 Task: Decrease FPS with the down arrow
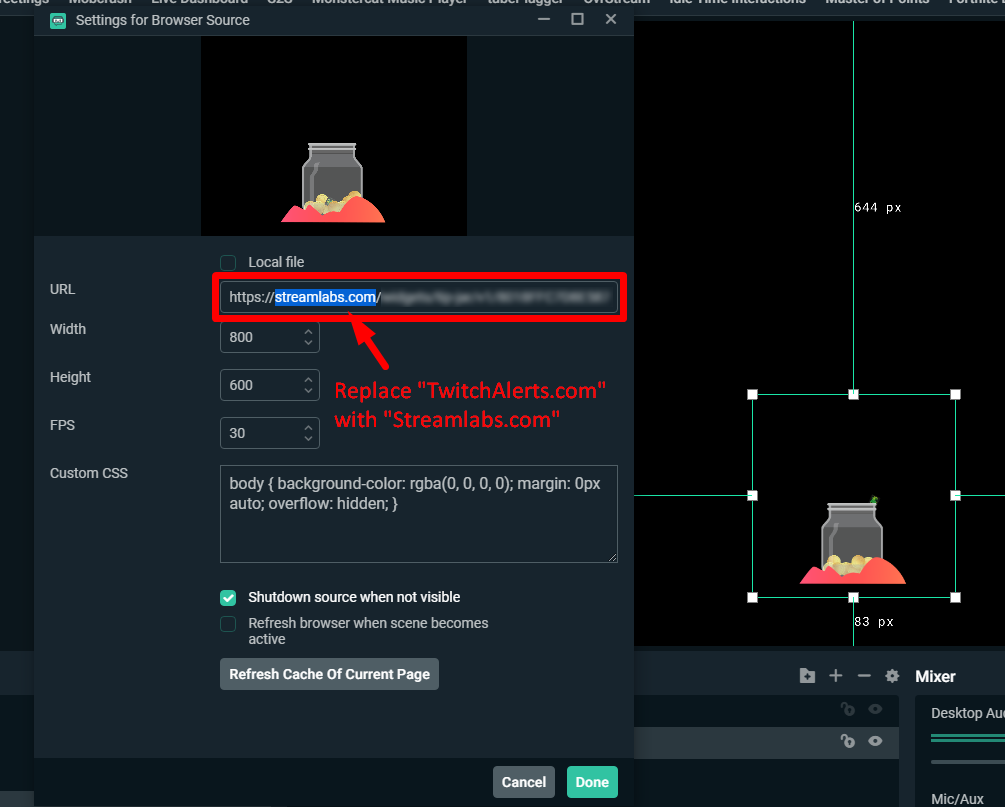click(x=308, y=439)
